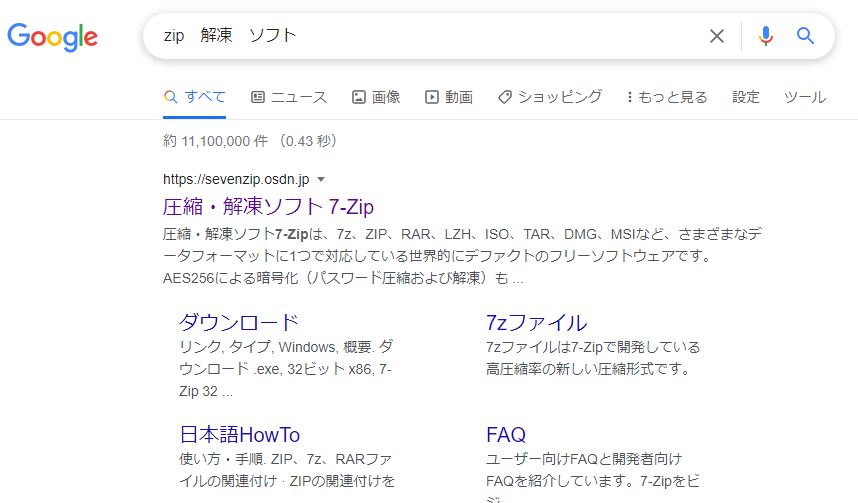Select the すべて tab

pos(194,97)
